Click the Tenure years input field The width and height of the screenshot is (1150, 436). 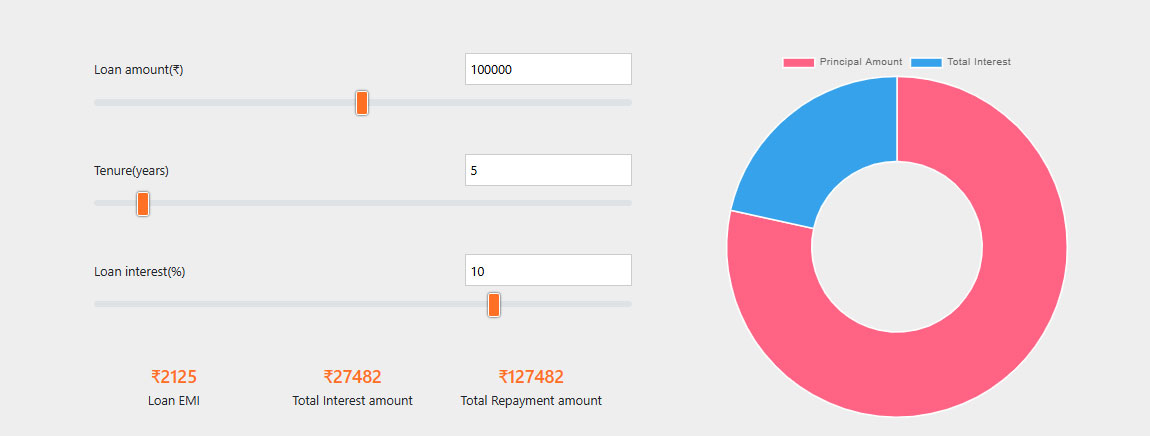pyautogui.click(x=548, y=170)
